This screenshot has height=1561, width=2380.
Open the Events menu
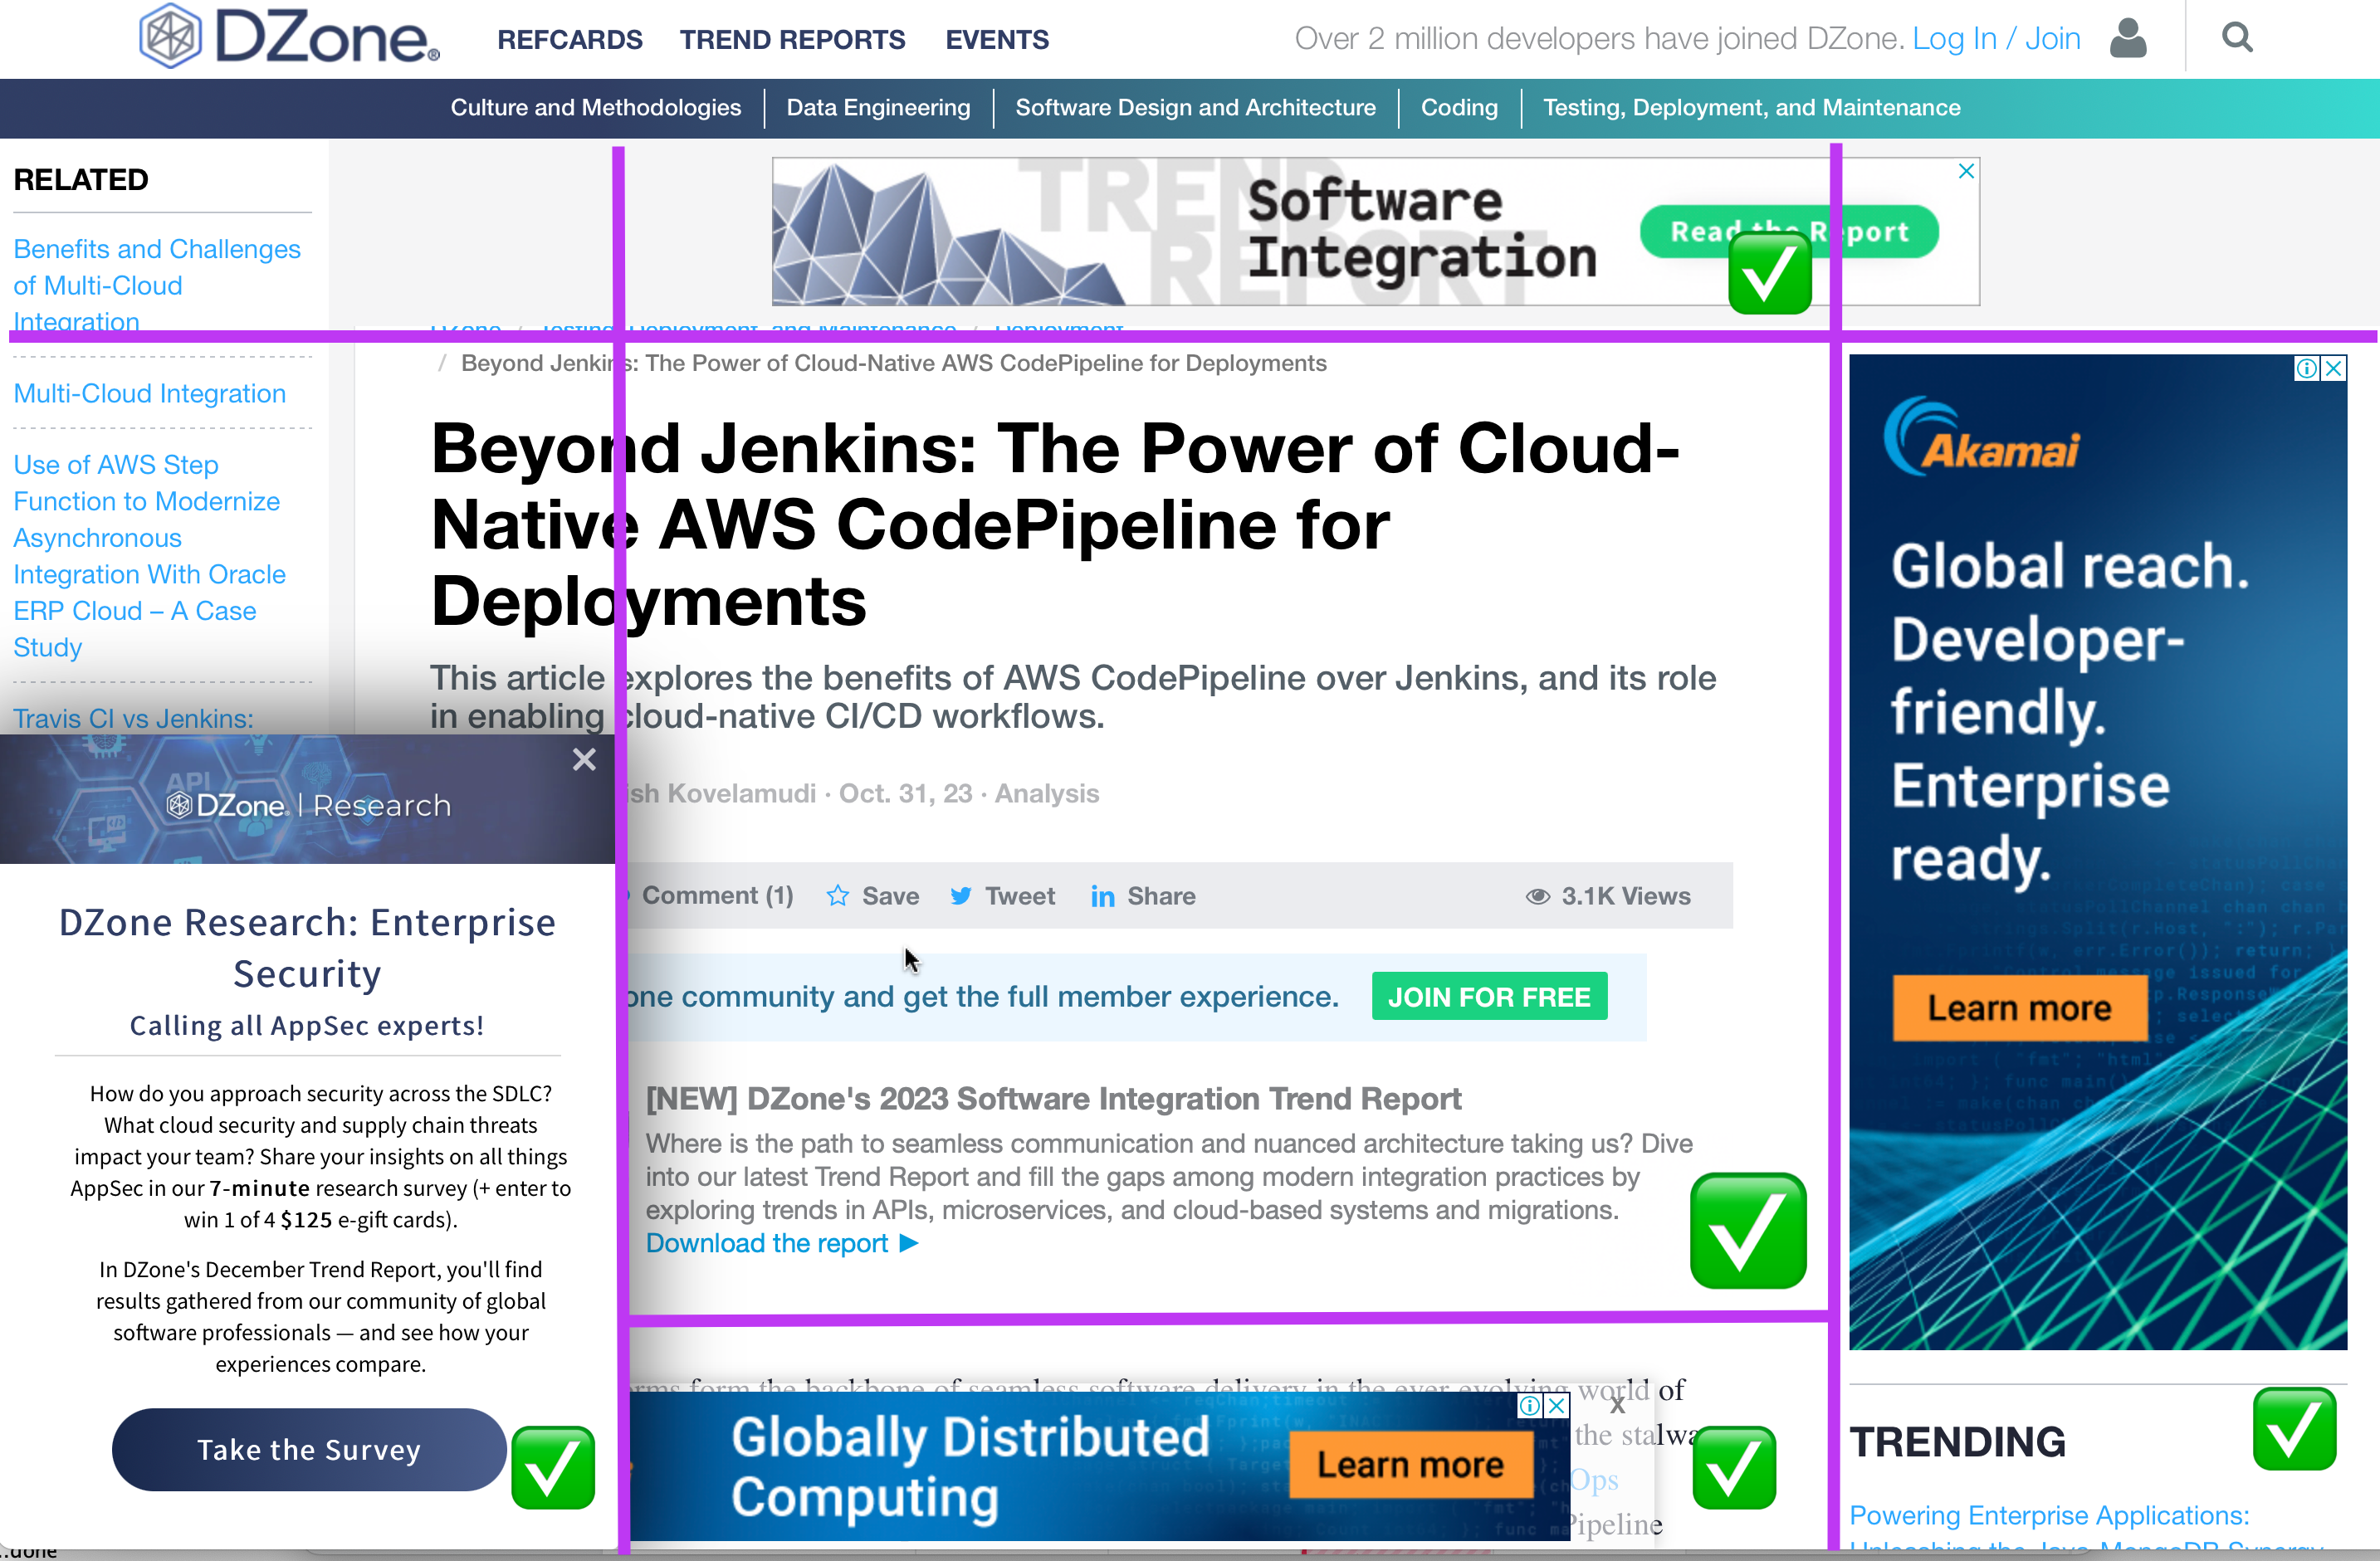997,40
